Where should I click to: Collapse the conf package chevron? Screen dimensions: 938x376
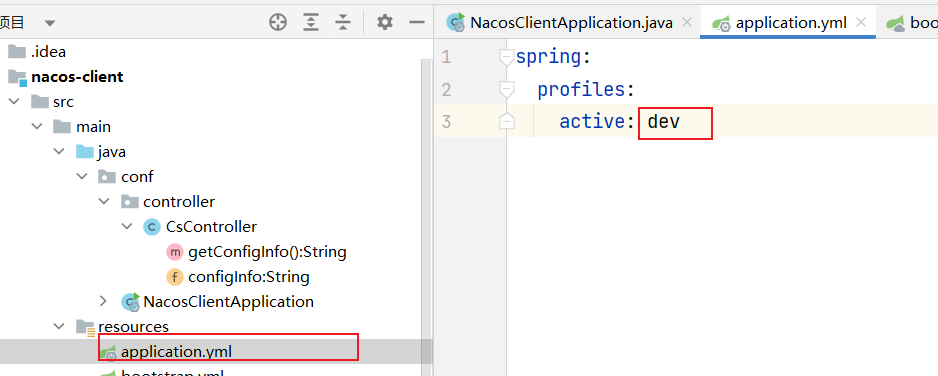coord(81,177)
